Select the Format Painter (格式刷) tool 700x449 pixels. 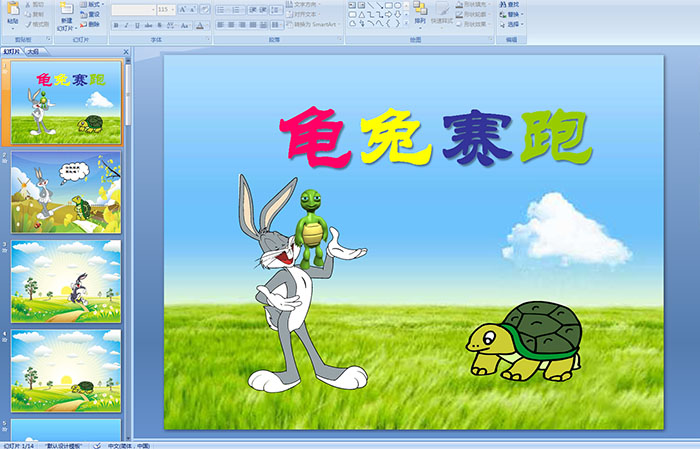(37, 25)
